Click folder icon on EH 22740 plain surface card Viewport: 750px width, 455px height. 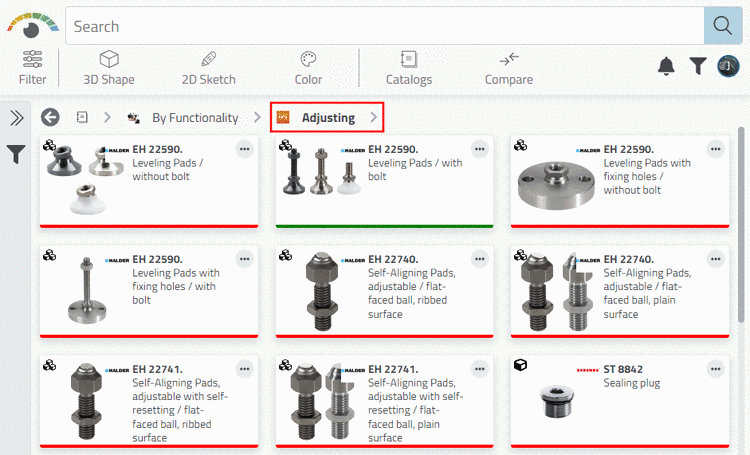[x=520, y=255]
